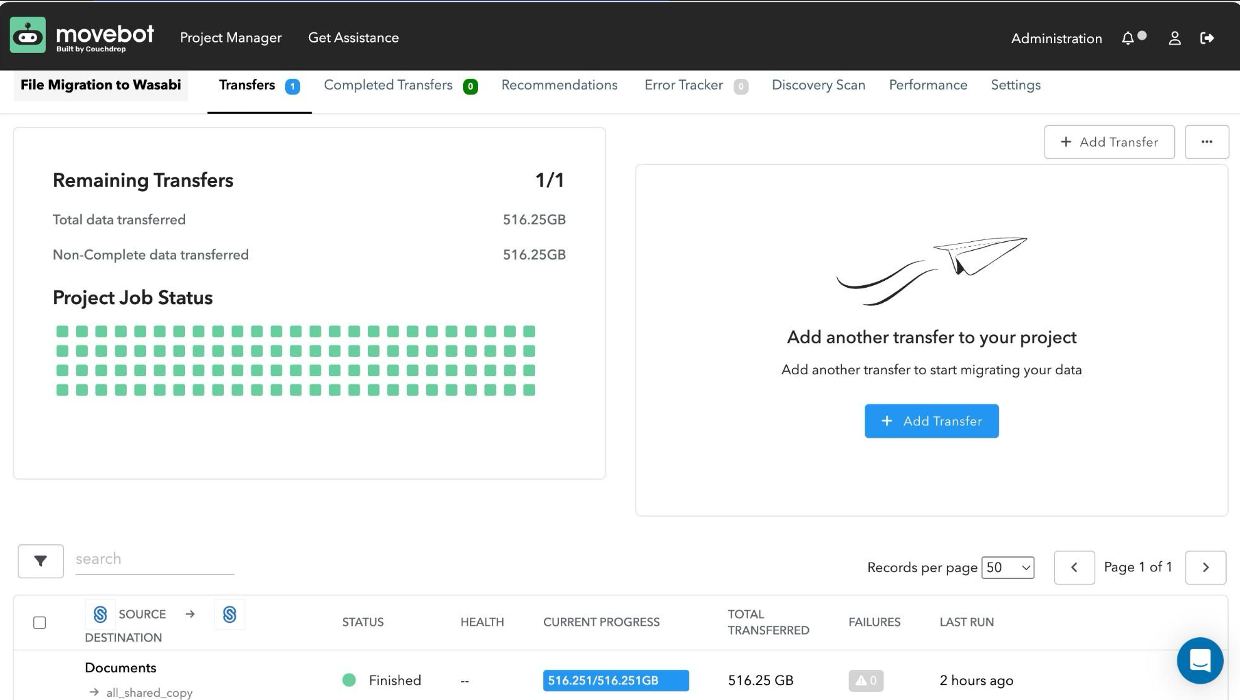Click the Project Job Status squares grid
The height and width of the screenshot is (700, 1240).
coord(295,361)
